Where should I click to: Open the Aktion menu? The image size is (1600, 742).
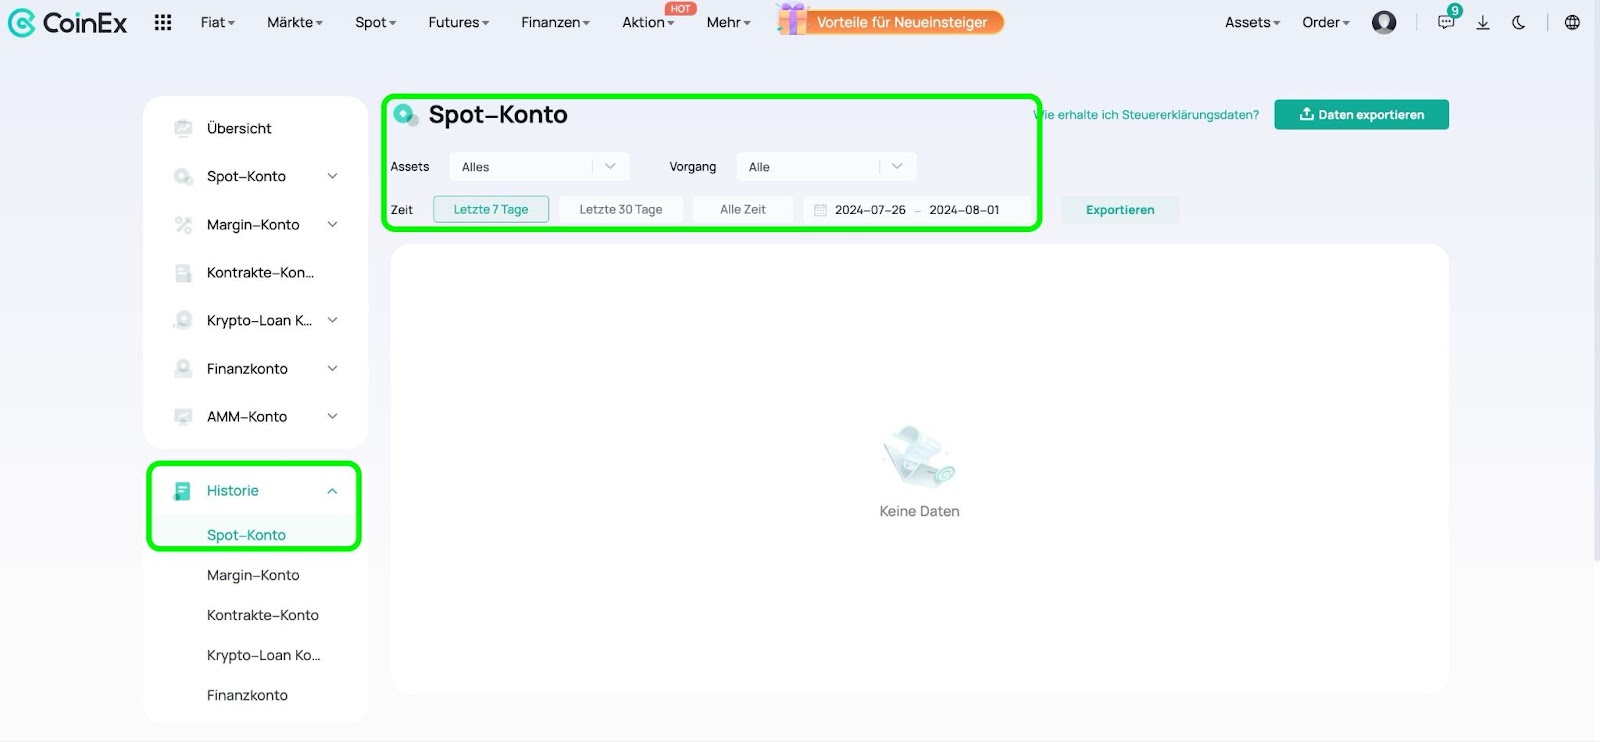[x=648, y=22]
